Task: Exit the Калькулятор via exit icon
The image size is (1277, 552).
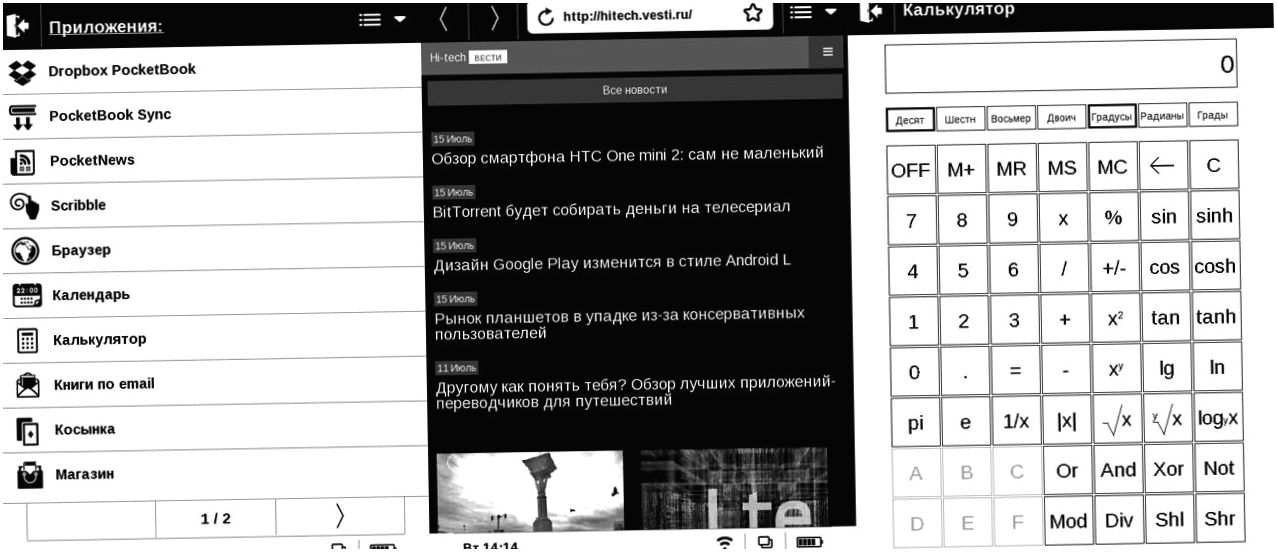Action: [x=870, y=12]
